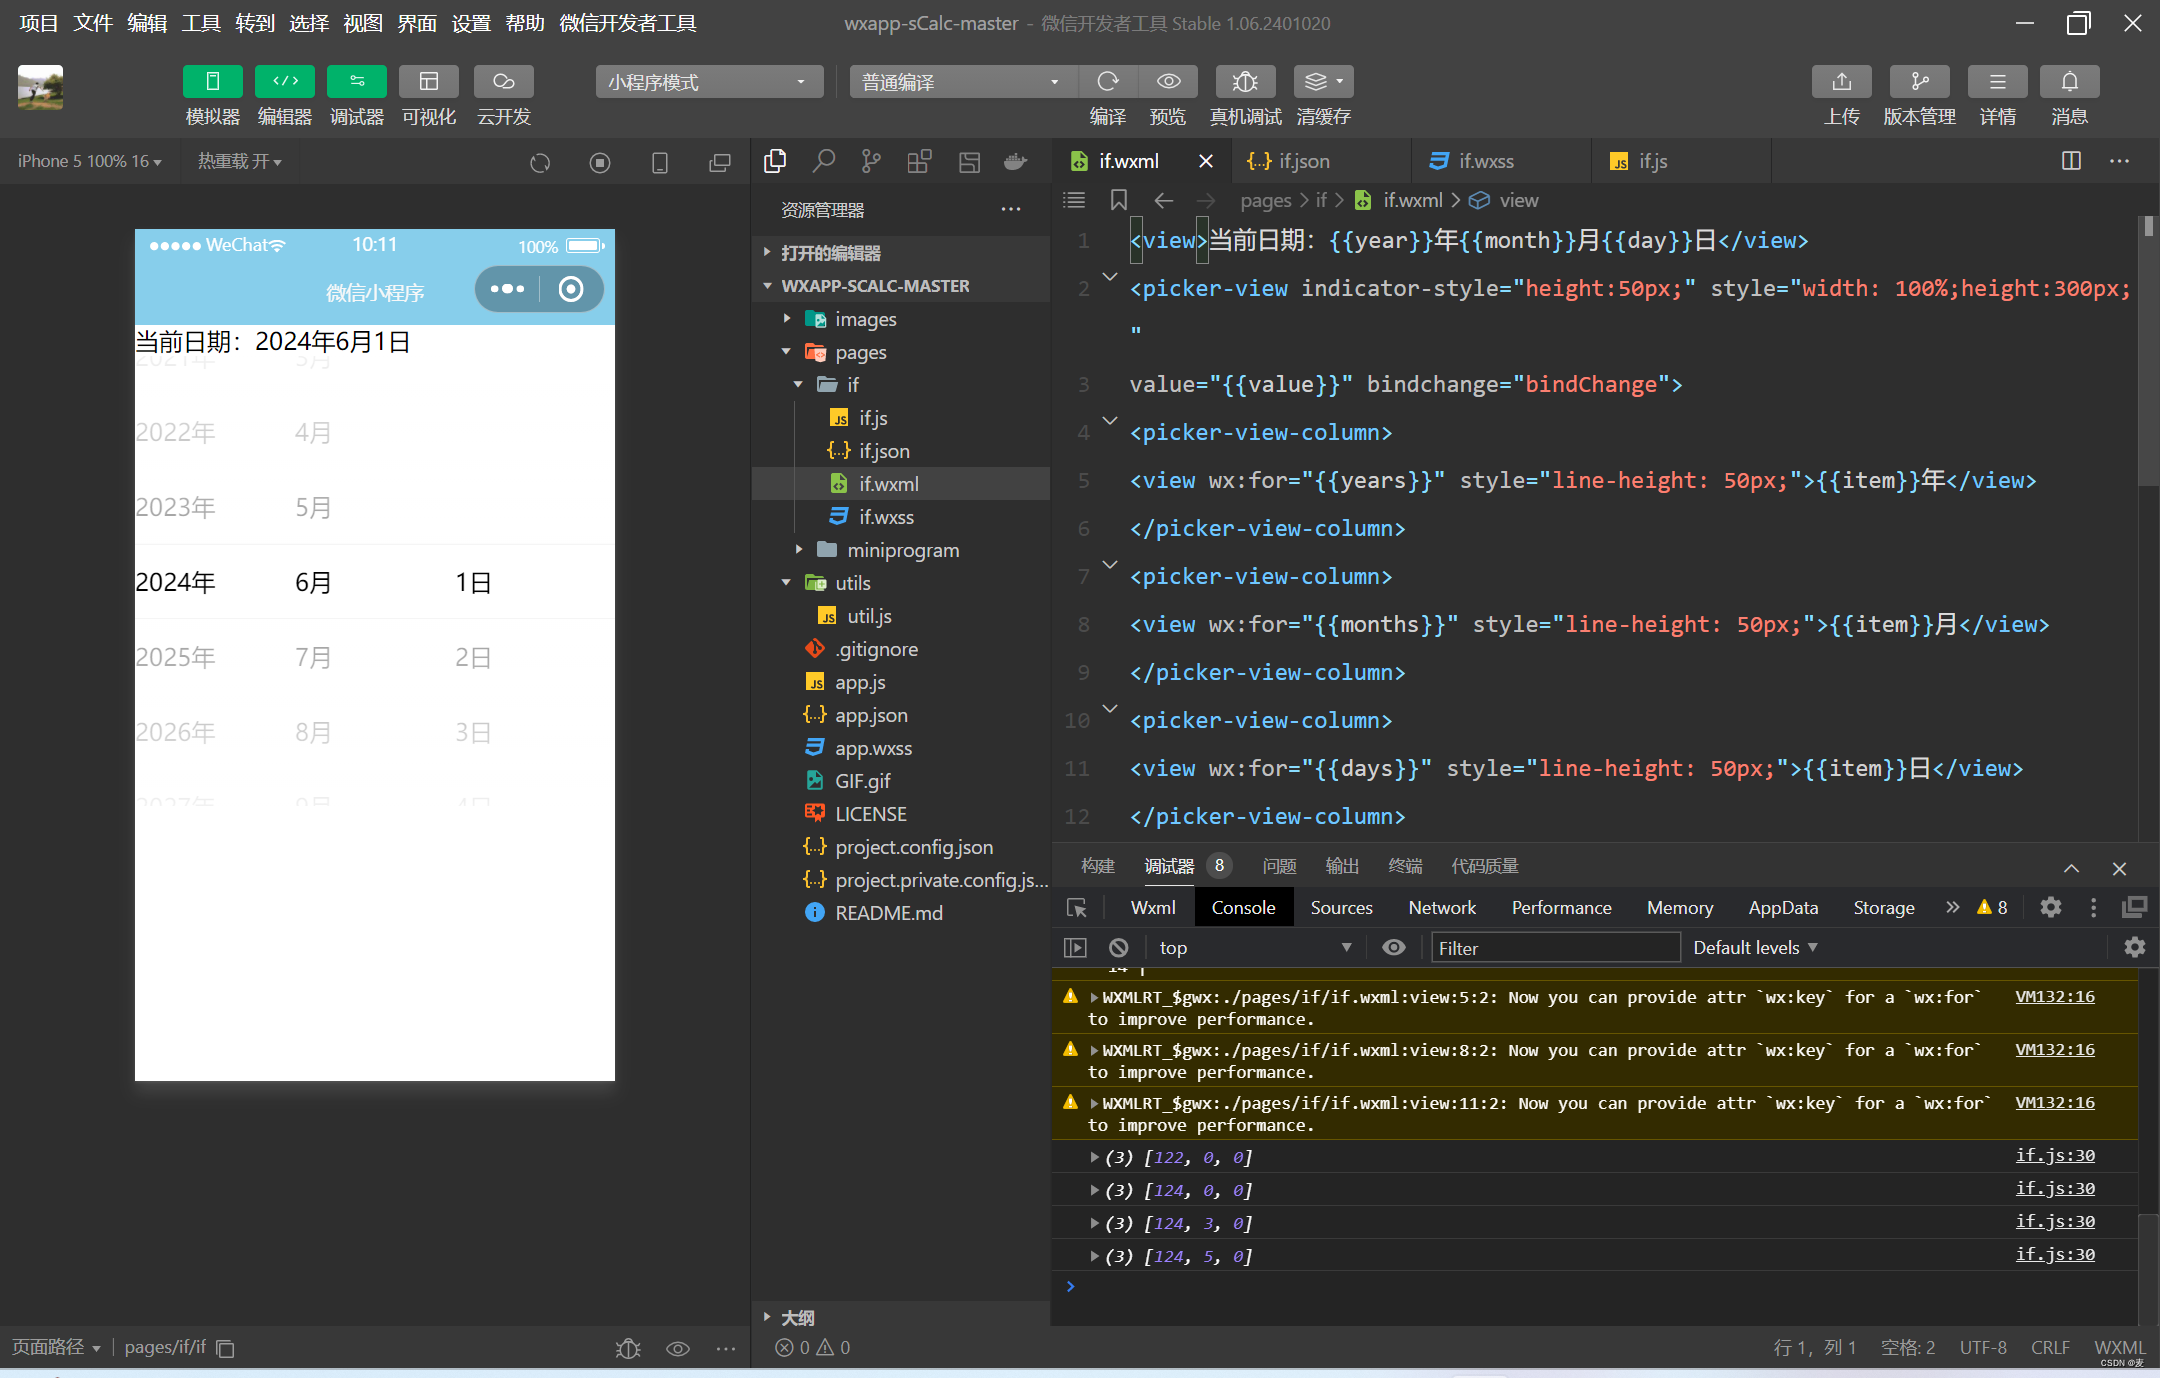Click the console Filter input field
This screenshot has height=1378, width=2160.
click(x=1554, y=947)
